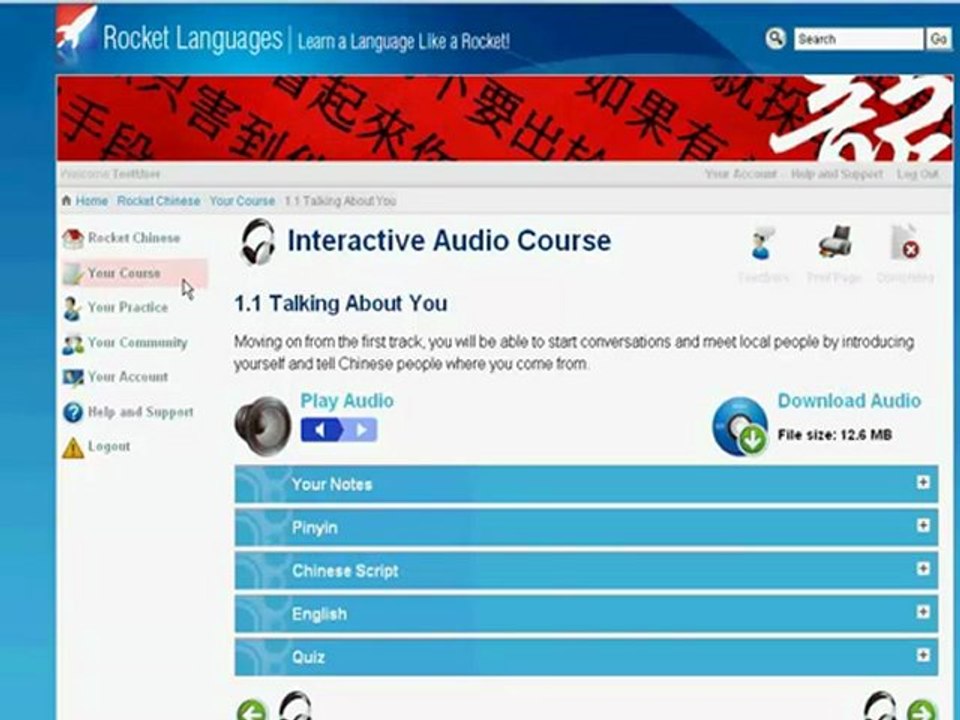Open Rocket Chinese sidebar menu item
960x720 pixels.
[133, 238]
